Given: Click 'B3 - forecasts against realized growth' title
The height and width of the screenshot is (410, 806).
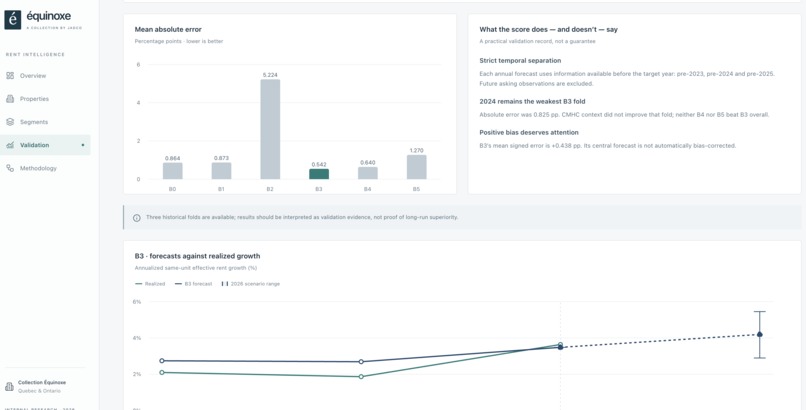Looking at the screenshot, I should (197, 256).
